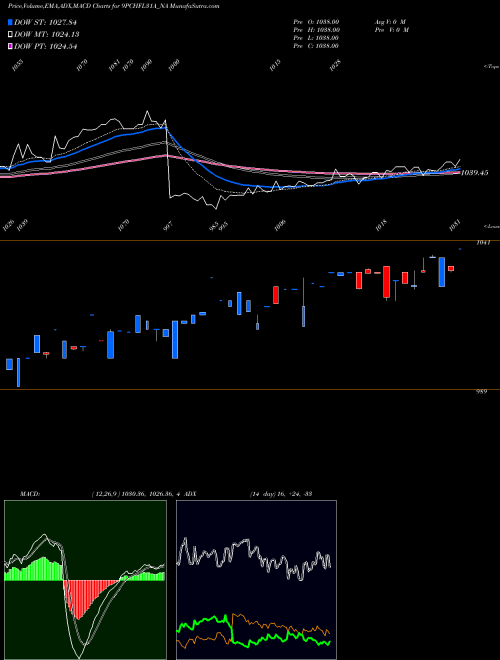The height and width of the screenshot is (660, 500).
Task: Open the MACD histogram chart panel
Action: 85,580
